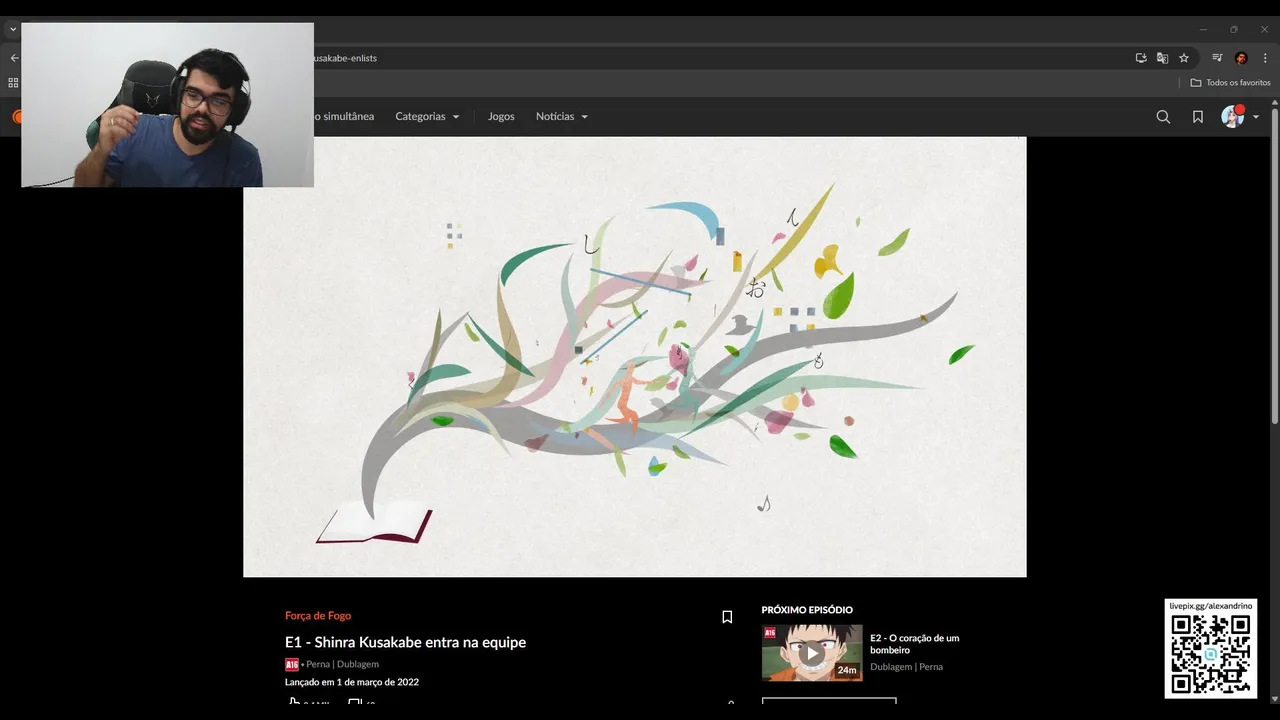Image resolution: width=1280 pixels, height=720 pixels.
Task: Open the Chrome three-dot menu
Action: click(x=1265, y=58)
